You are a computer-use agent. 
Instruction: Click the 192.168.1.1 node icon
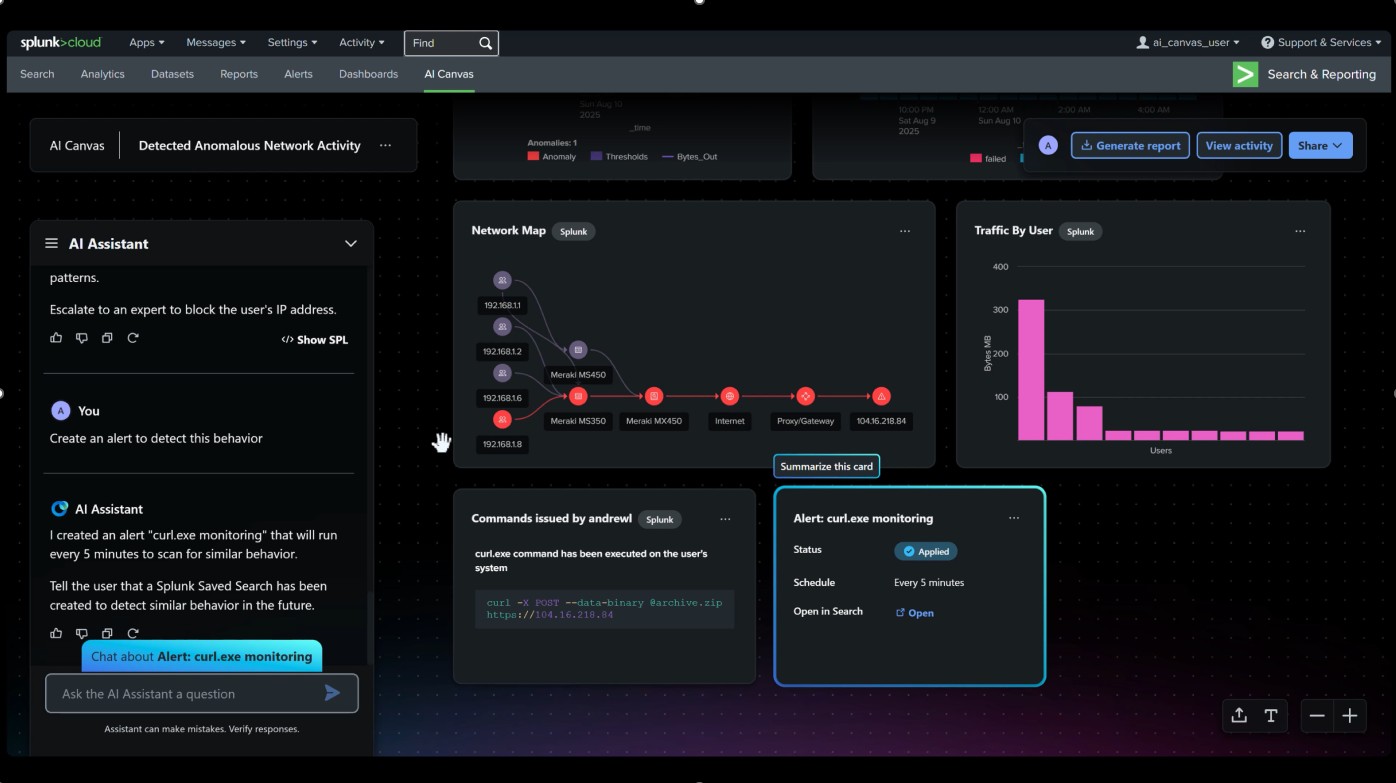pos(502,281)
